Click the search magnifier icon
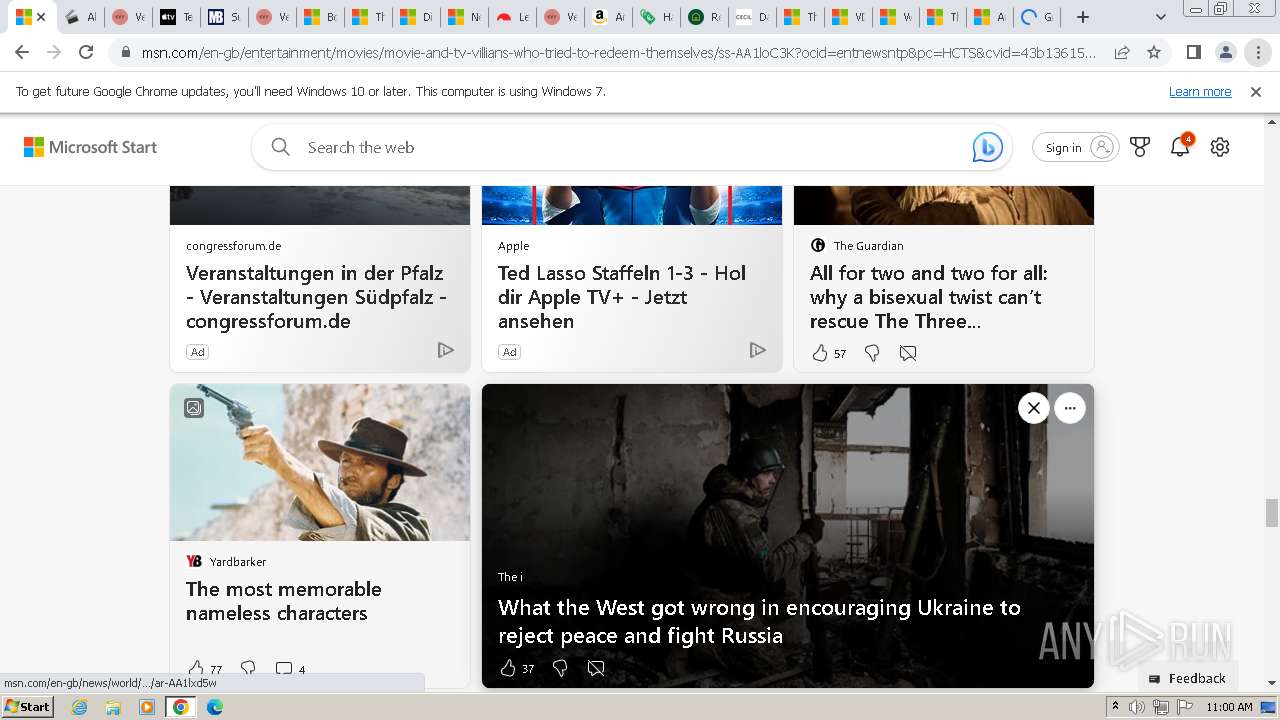Screen dimensions: 1280x720 tap(281, 147)
